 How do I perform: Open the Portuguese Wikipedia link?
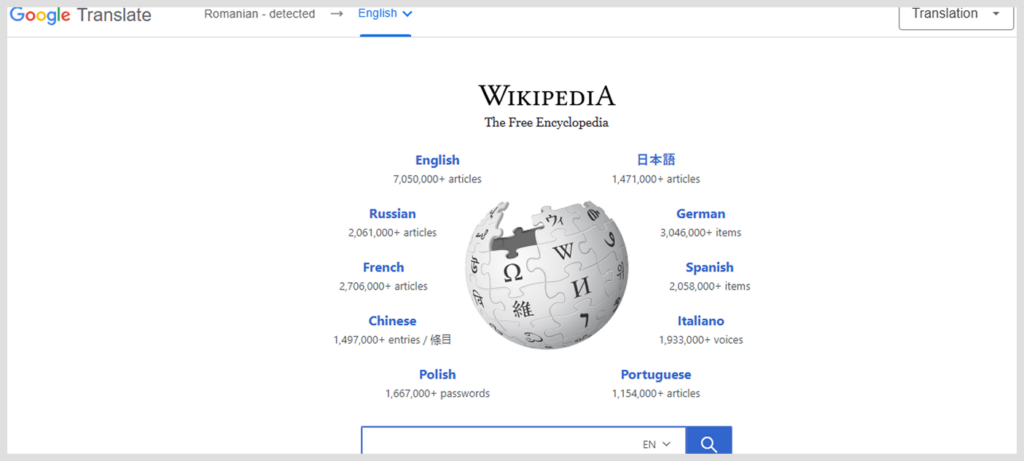[x=655, y=375]
